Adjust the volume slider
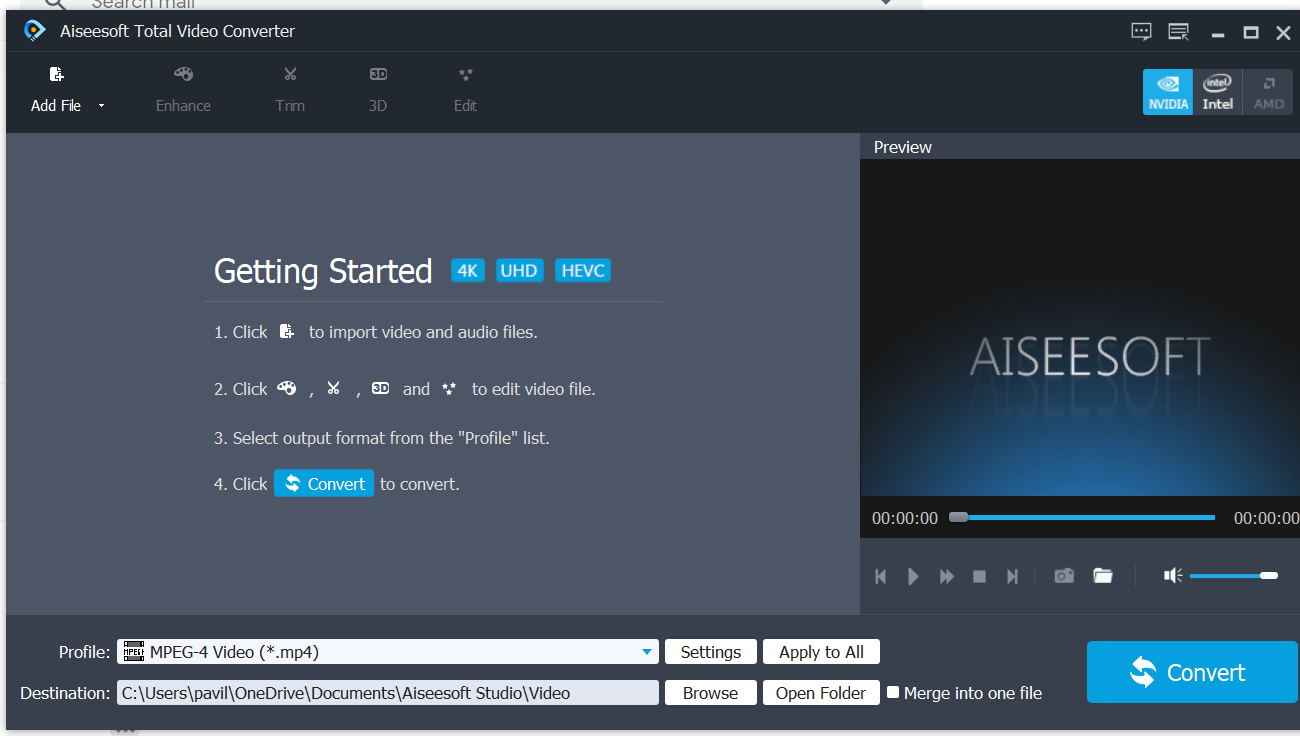The width and height of the screenshot is (1300, 736). [x=1234, y=576]
